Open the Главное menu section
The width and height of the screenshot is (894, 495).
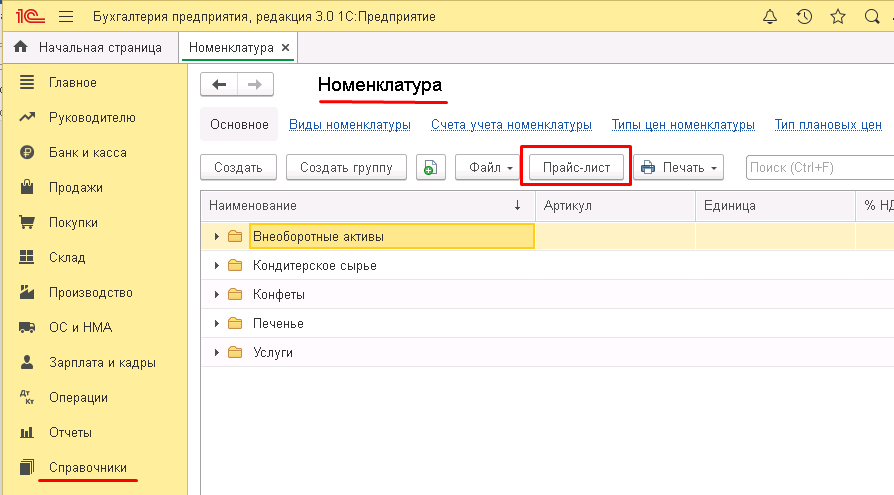pyautogui.click(x=72, y=83)
